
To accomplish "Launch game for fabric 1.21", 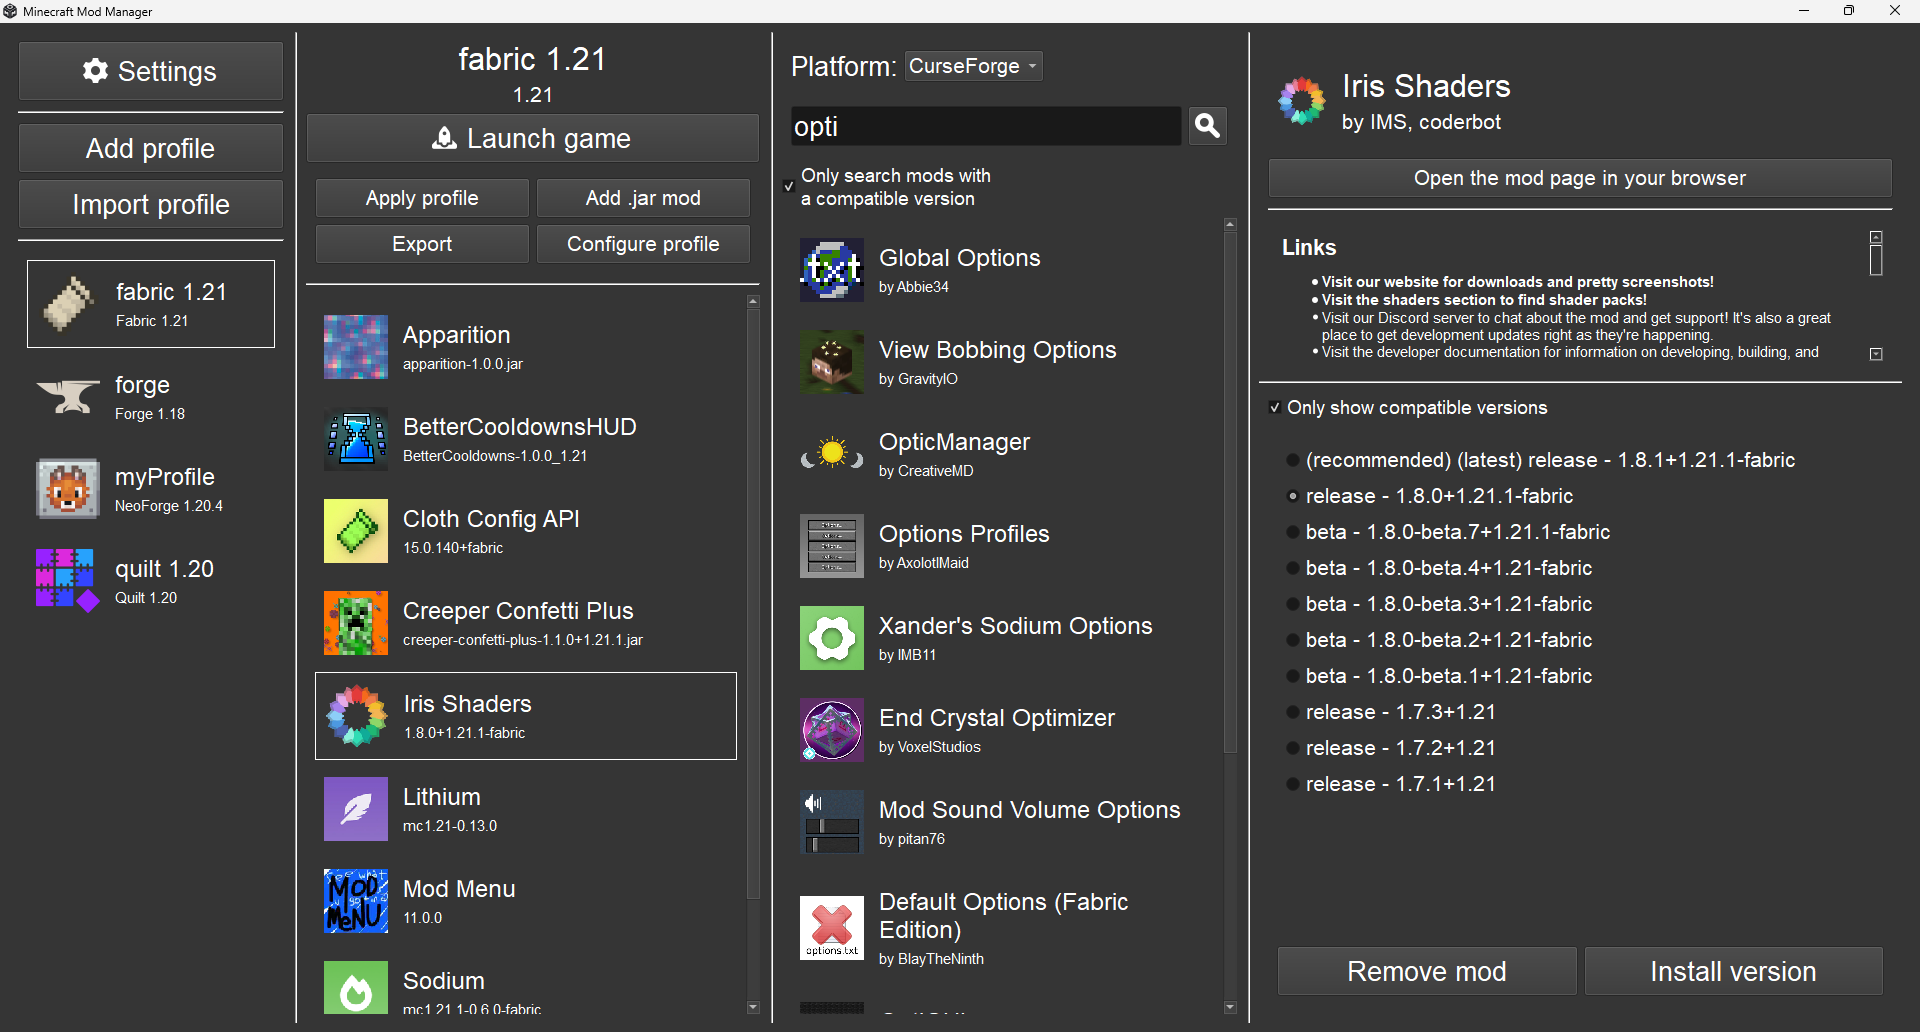I will coord(532,138).
